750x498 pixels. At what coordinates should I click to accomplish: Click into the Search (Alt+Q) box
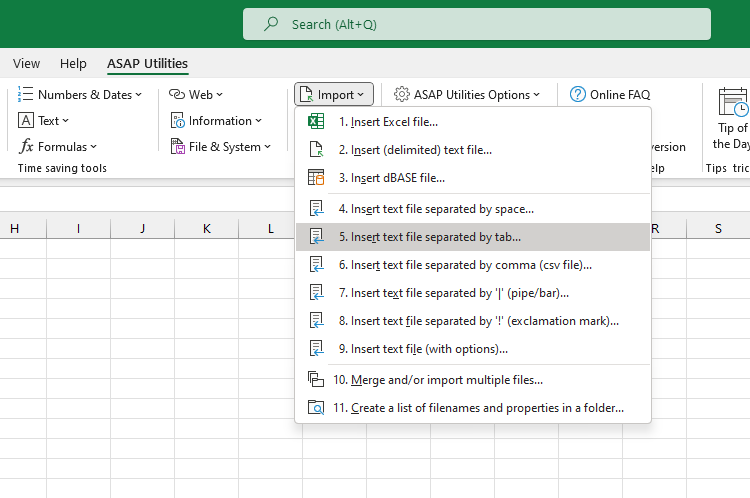[476, 24]
